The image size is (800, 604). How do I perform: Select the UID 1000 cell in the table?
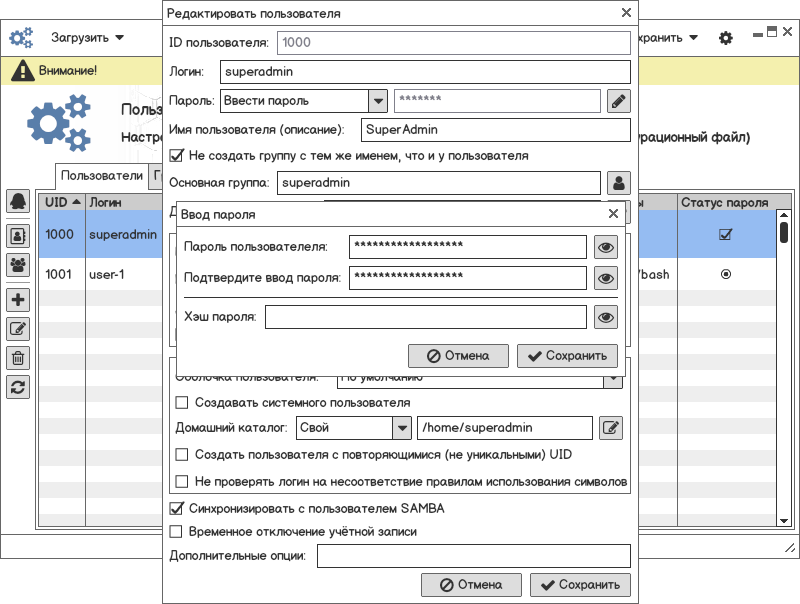(62, 234)
